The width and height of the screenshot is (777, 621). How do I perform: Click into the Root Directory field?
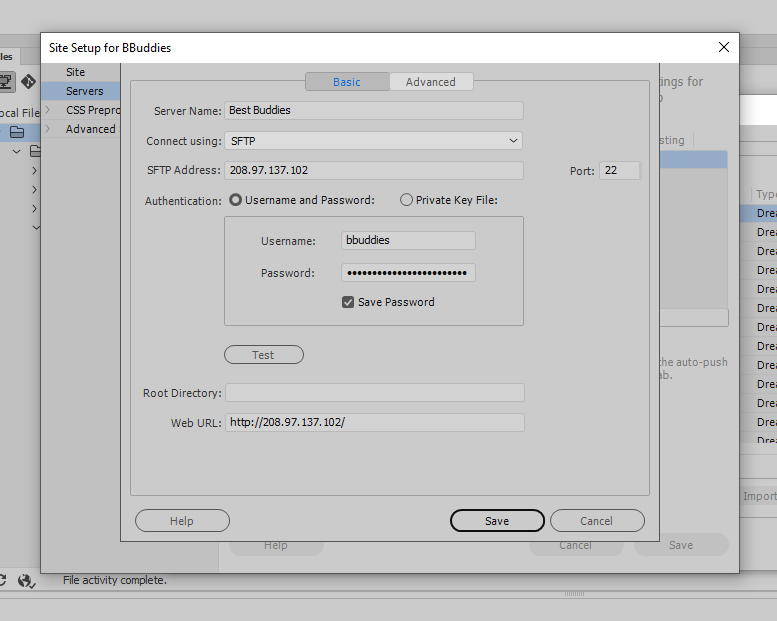tap(374, 393)
